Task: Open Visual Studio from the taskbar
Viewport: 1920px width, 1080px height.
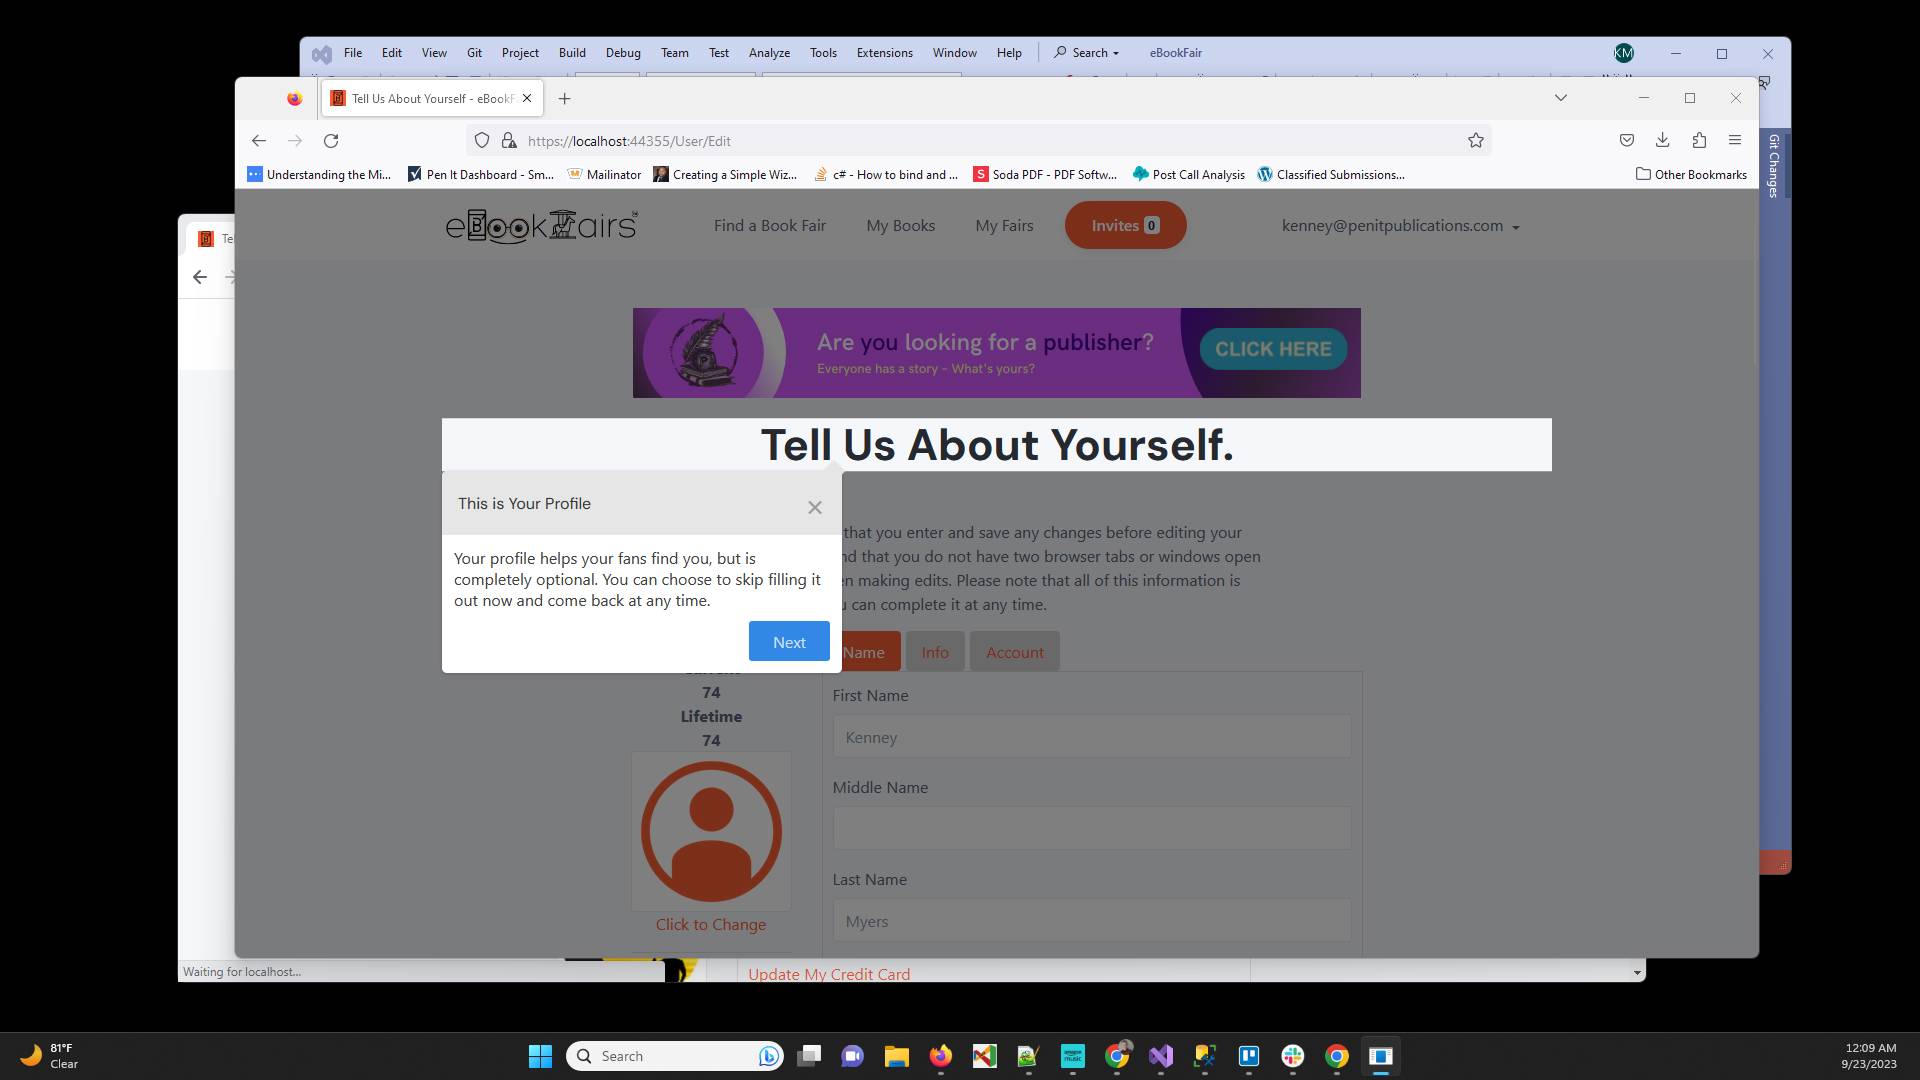Action: [x=1161, y=1056]
